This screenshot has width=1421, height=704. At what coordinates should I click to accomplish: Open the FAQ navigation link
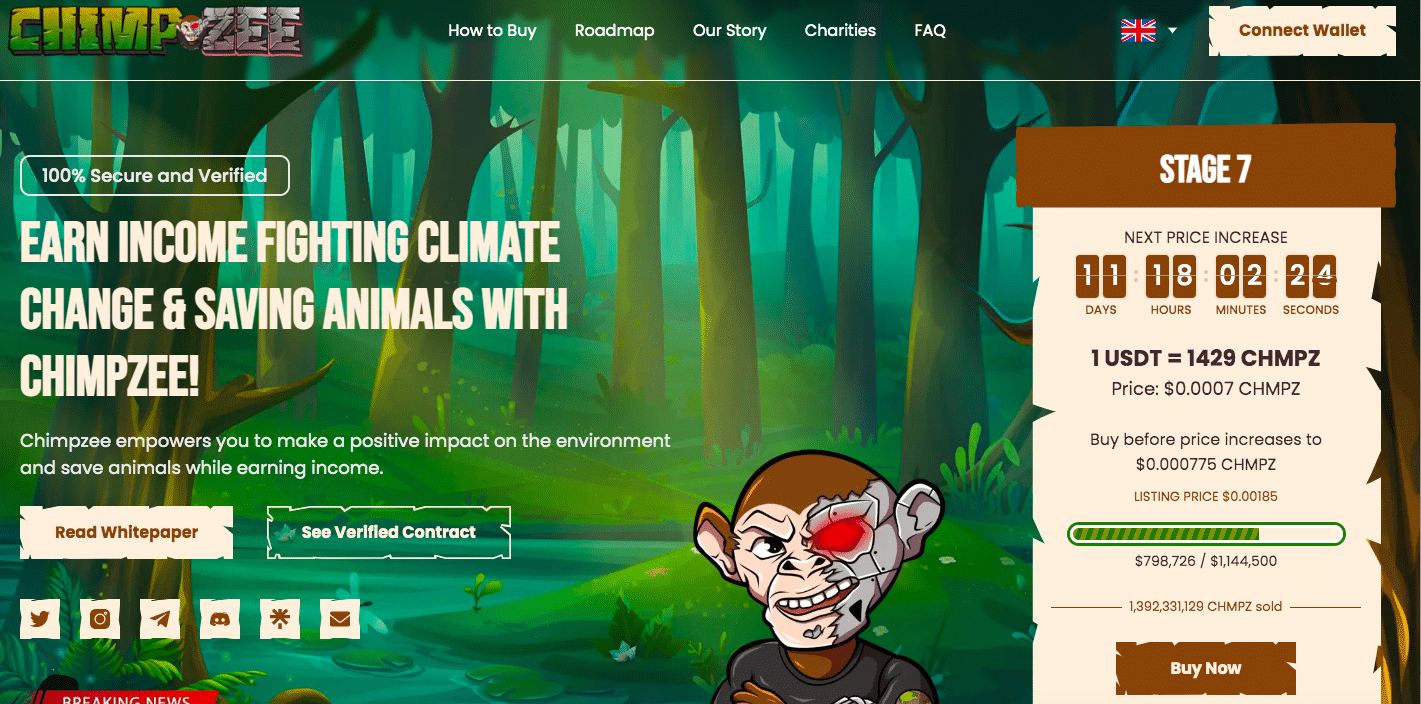(930, 30)
